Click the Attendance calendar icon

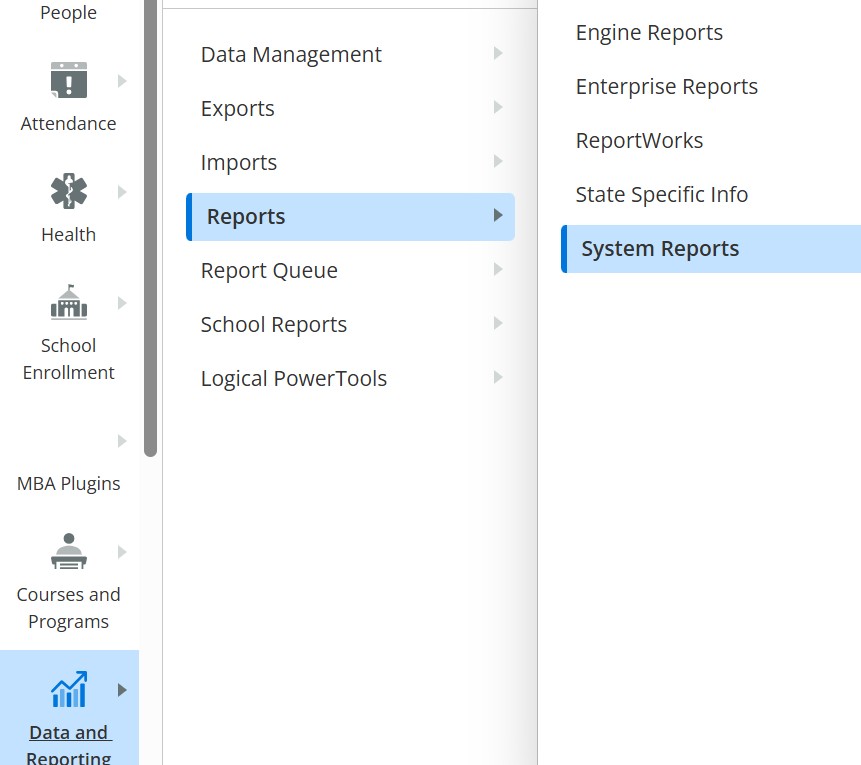pos(68,81)
